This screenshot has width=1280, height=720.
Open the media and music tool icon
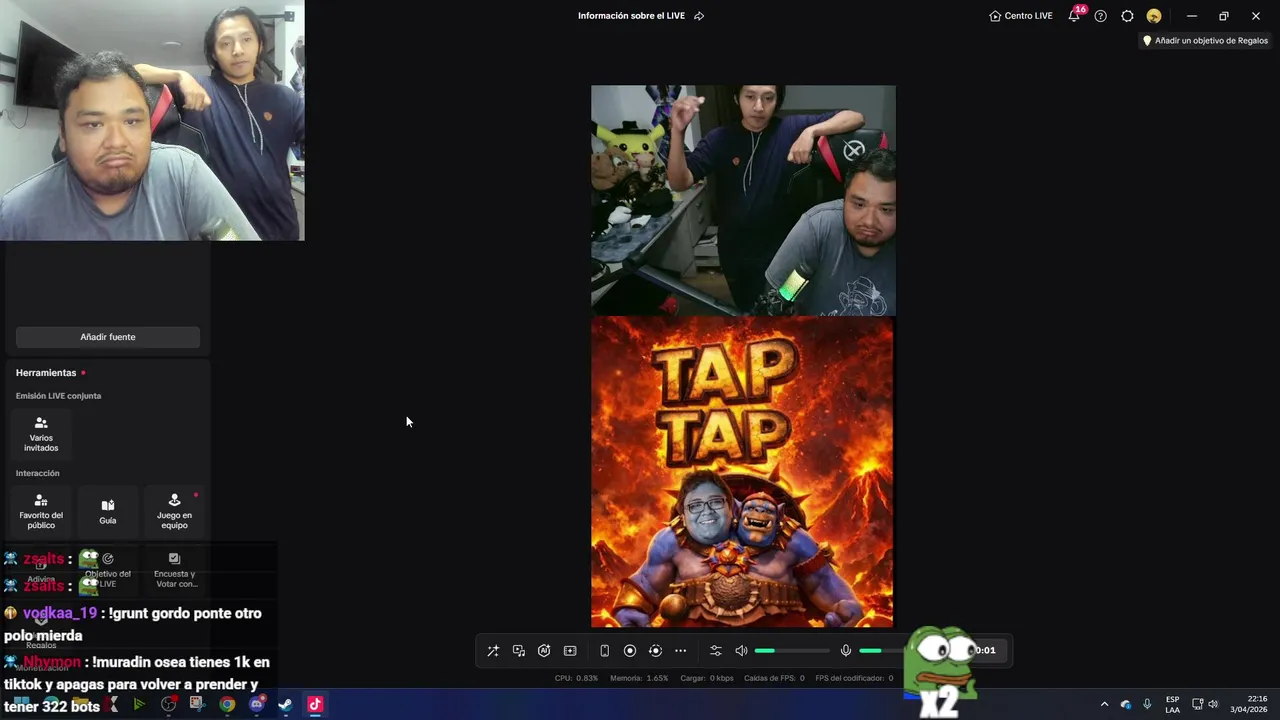click(x=519, y=651)
